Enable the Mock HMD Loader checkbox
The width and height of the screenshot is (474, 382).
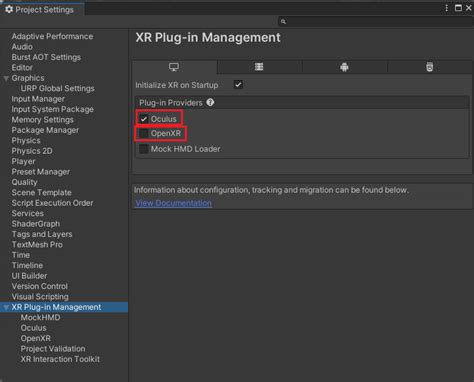[x=144, y=149]
